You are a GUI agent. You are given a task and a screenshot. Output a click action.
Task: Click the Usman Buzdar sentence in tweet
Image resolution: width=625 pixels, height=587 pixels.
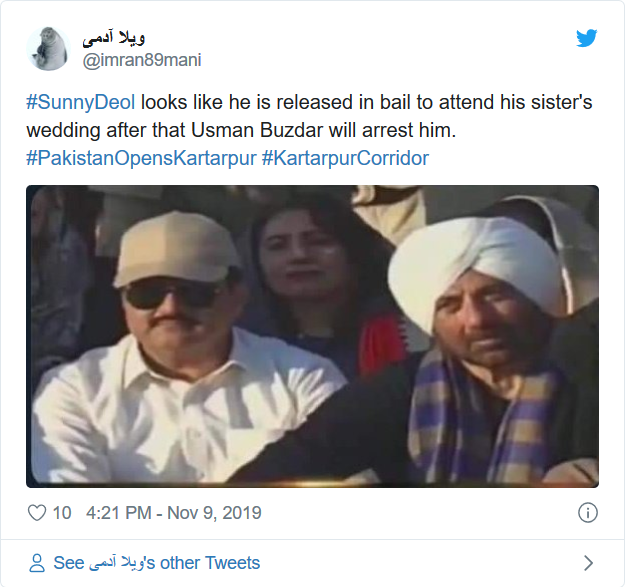[x=323, y=130]
